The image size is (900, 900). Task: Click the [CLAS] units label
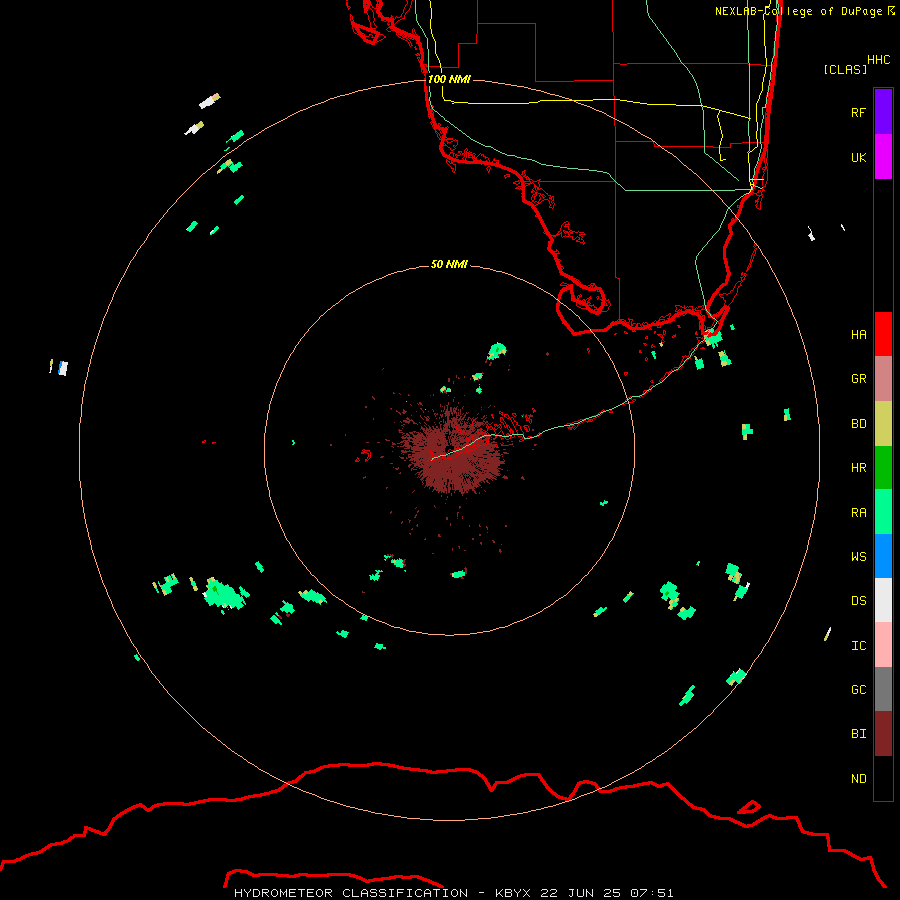point(845,69)
